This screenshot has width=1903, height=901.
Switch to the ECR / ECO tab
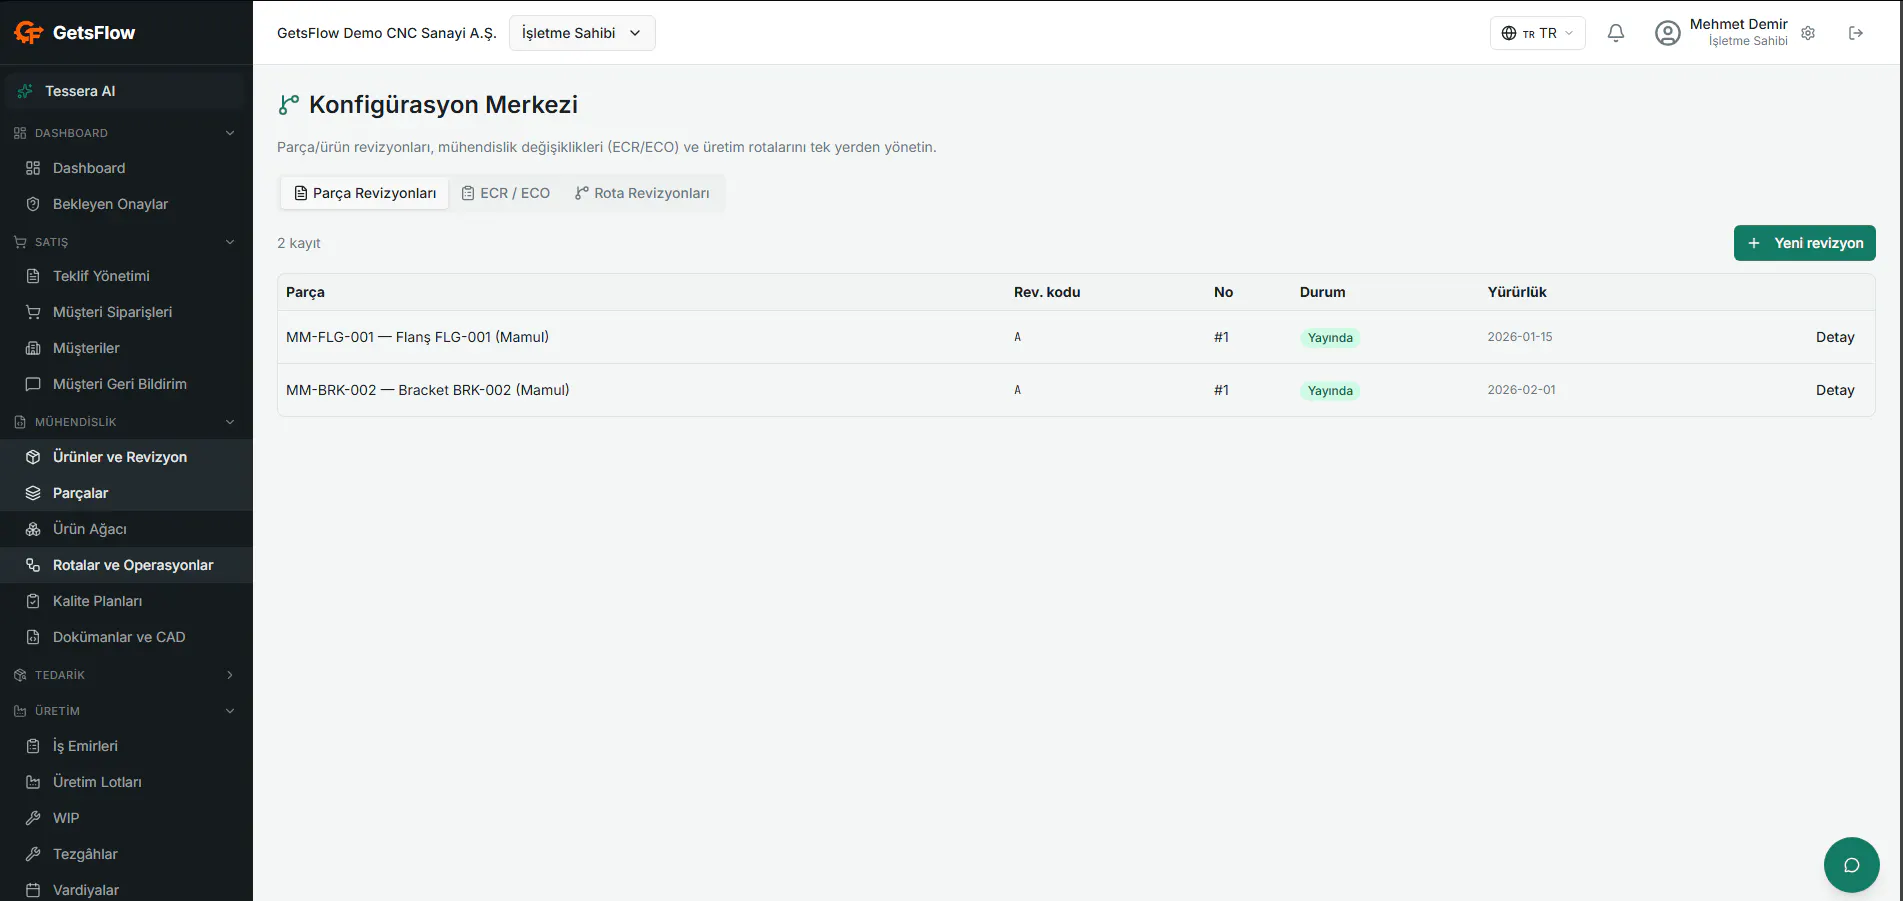pyautogui.click(x=506, y=193)
